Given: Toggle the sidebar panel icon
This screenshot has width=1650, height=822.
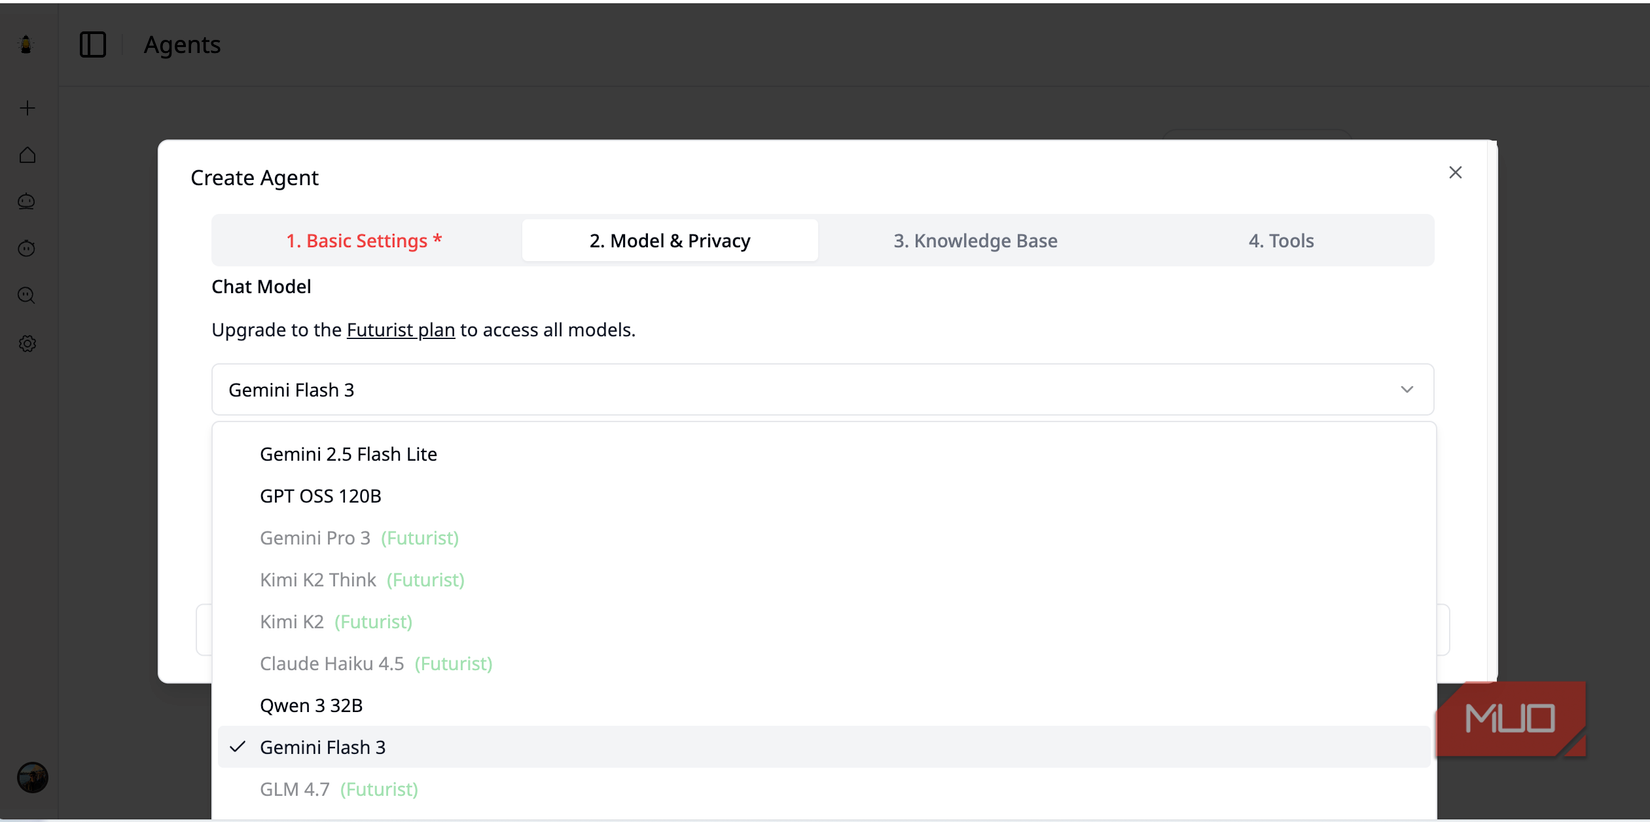Looking at the screenshot, I should coord(93,45).
